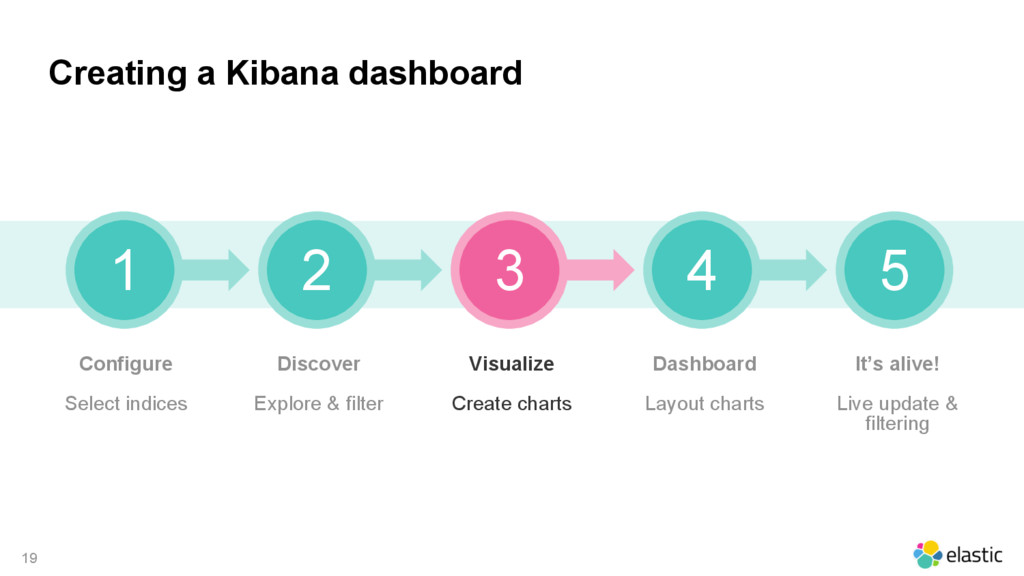The width and height of the screenshot is (1024, 576).
Task: Click the step 5 teal circle
Action: pyautogui.click(x=895, y=270)
